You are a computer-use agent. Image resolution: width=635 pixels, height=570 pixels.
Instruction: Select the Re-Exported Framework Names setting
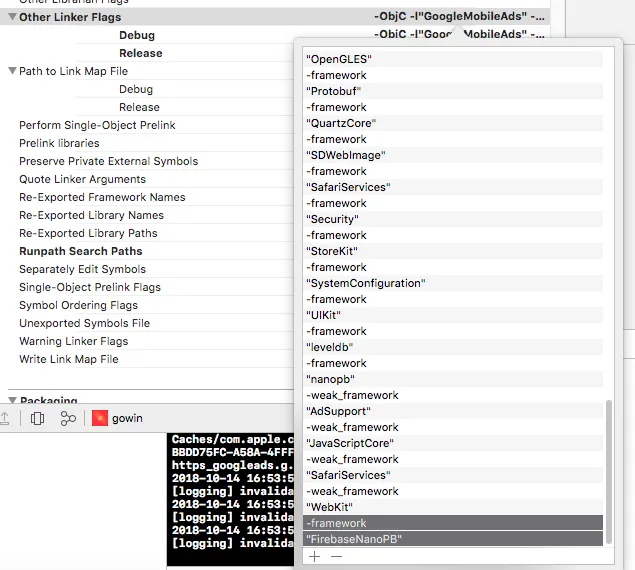point(102,197)
